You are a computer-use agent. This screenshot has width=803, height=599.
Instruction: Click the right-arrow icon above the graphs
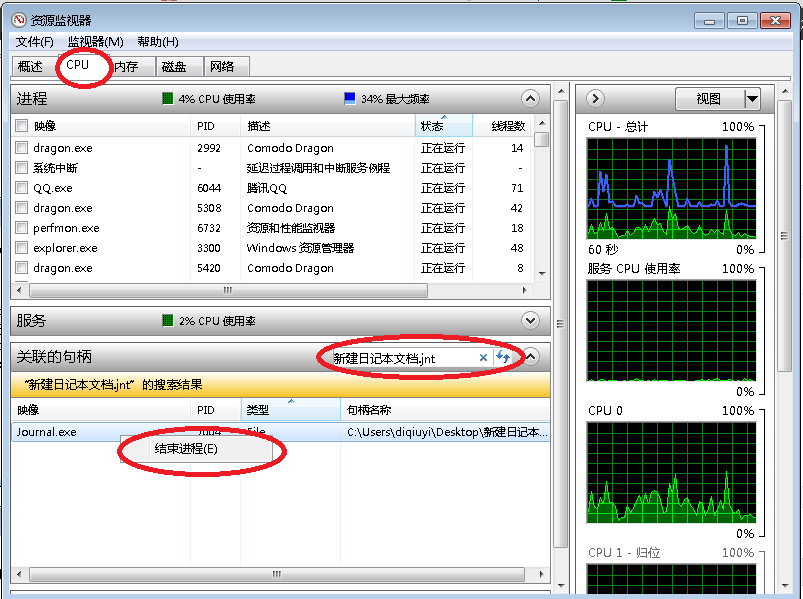[x=595, y=98]
